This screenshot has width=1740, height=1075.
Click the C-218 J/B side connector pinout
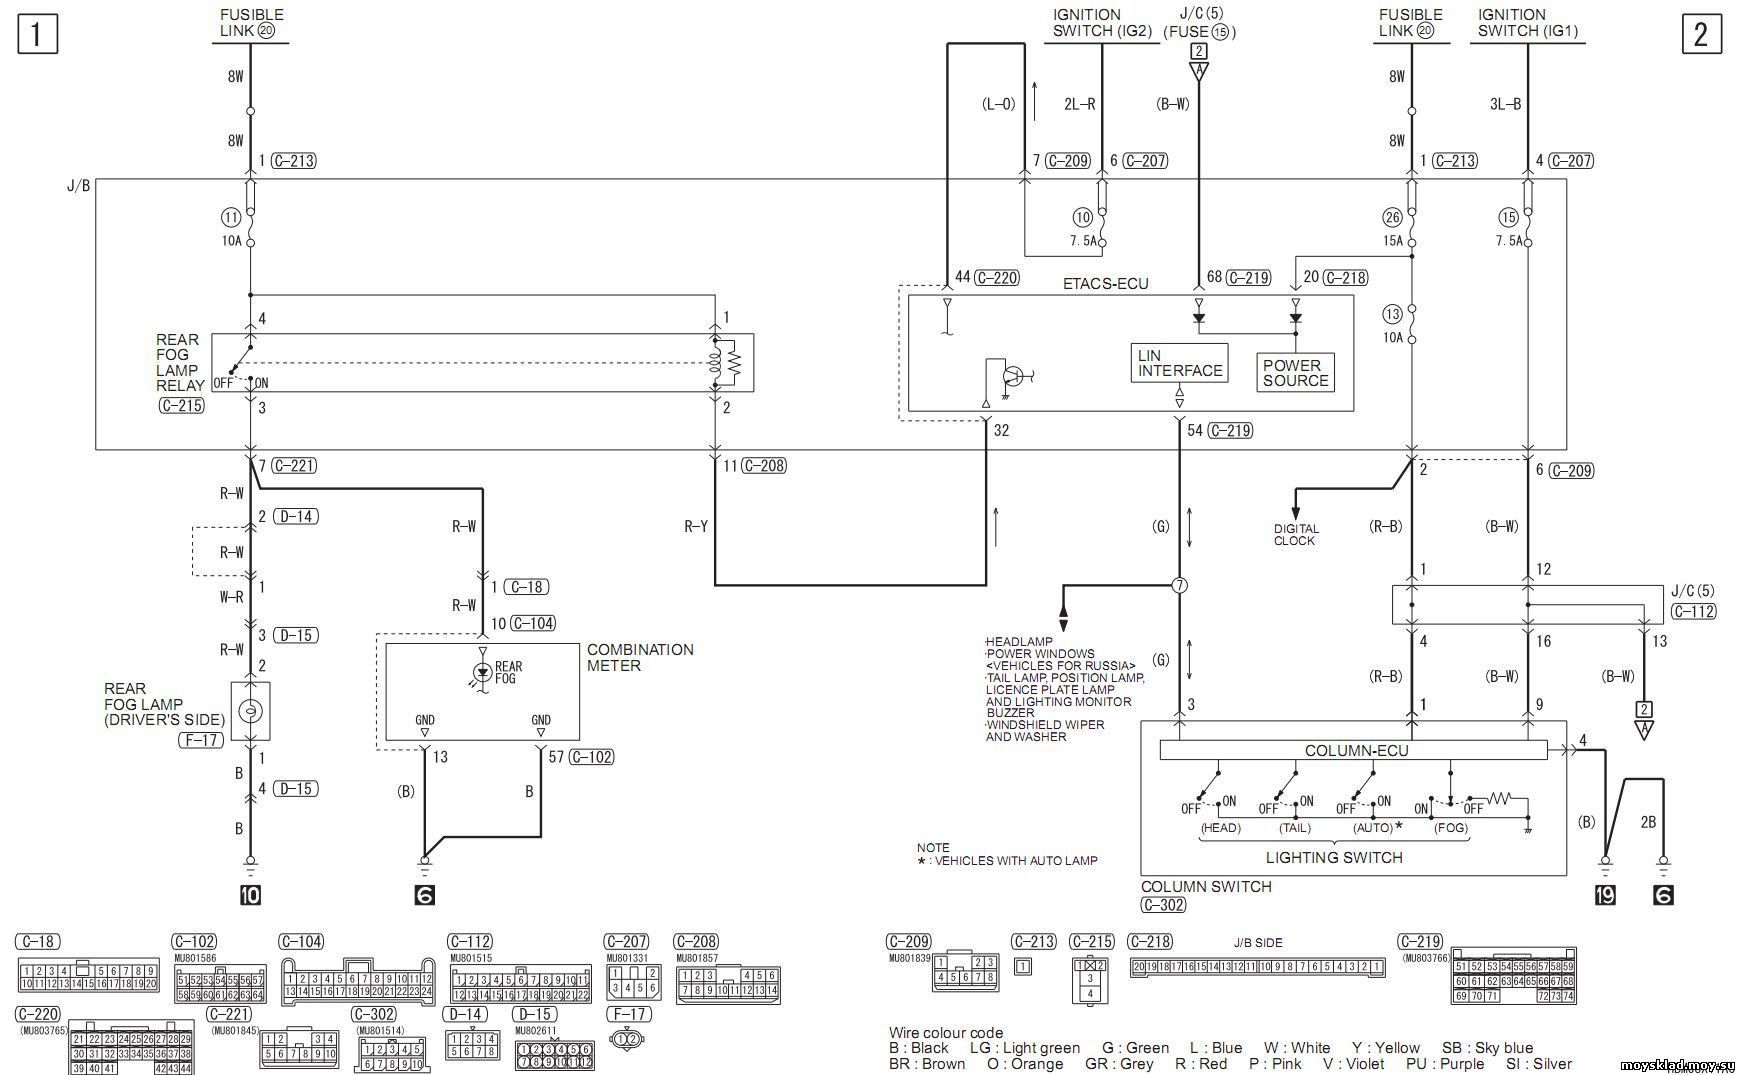pyautogui.click(x=1257, y=967)
